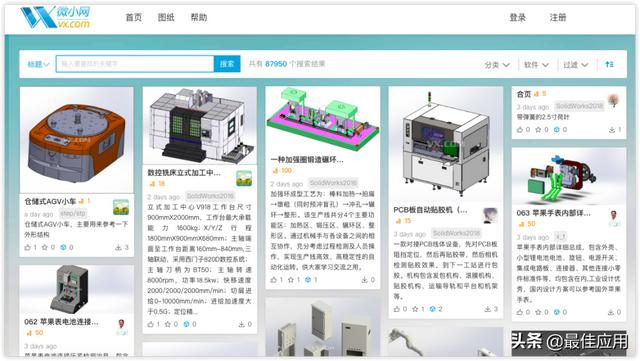Favorite the PCB板自动贴胶机 card star icon
Image resolution: width=640 pixels, height=361 pixels.
tap(415, 309)
